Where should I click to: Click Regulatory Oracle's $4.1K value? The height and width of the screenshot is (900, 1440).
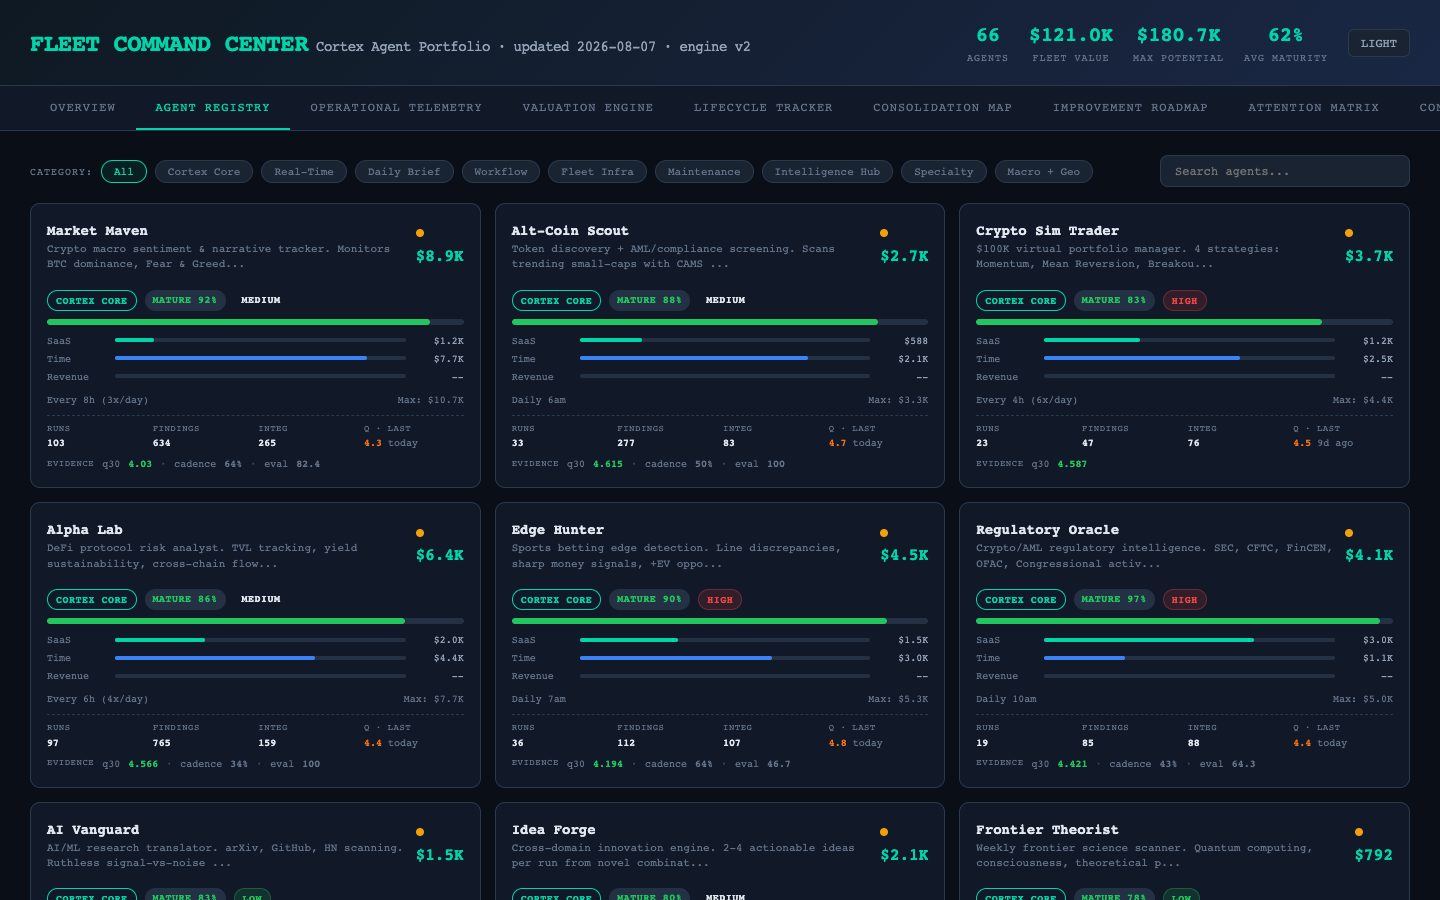click(1369, 555)
